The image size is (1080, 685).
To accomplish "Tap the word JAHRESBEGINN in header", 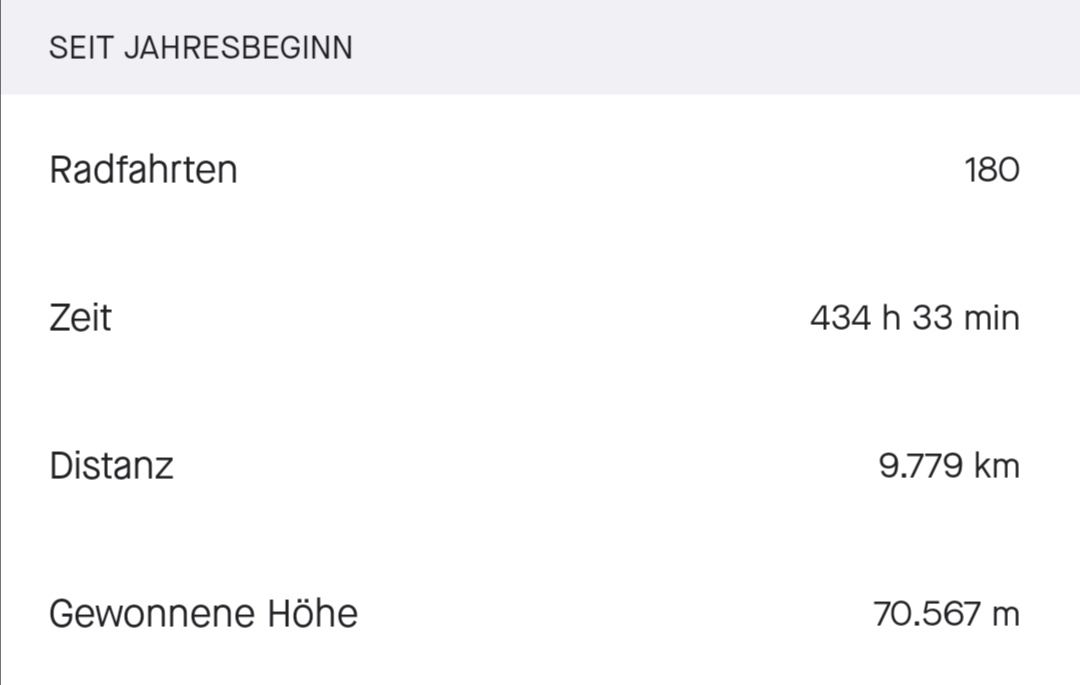I will tap(238, 48).
